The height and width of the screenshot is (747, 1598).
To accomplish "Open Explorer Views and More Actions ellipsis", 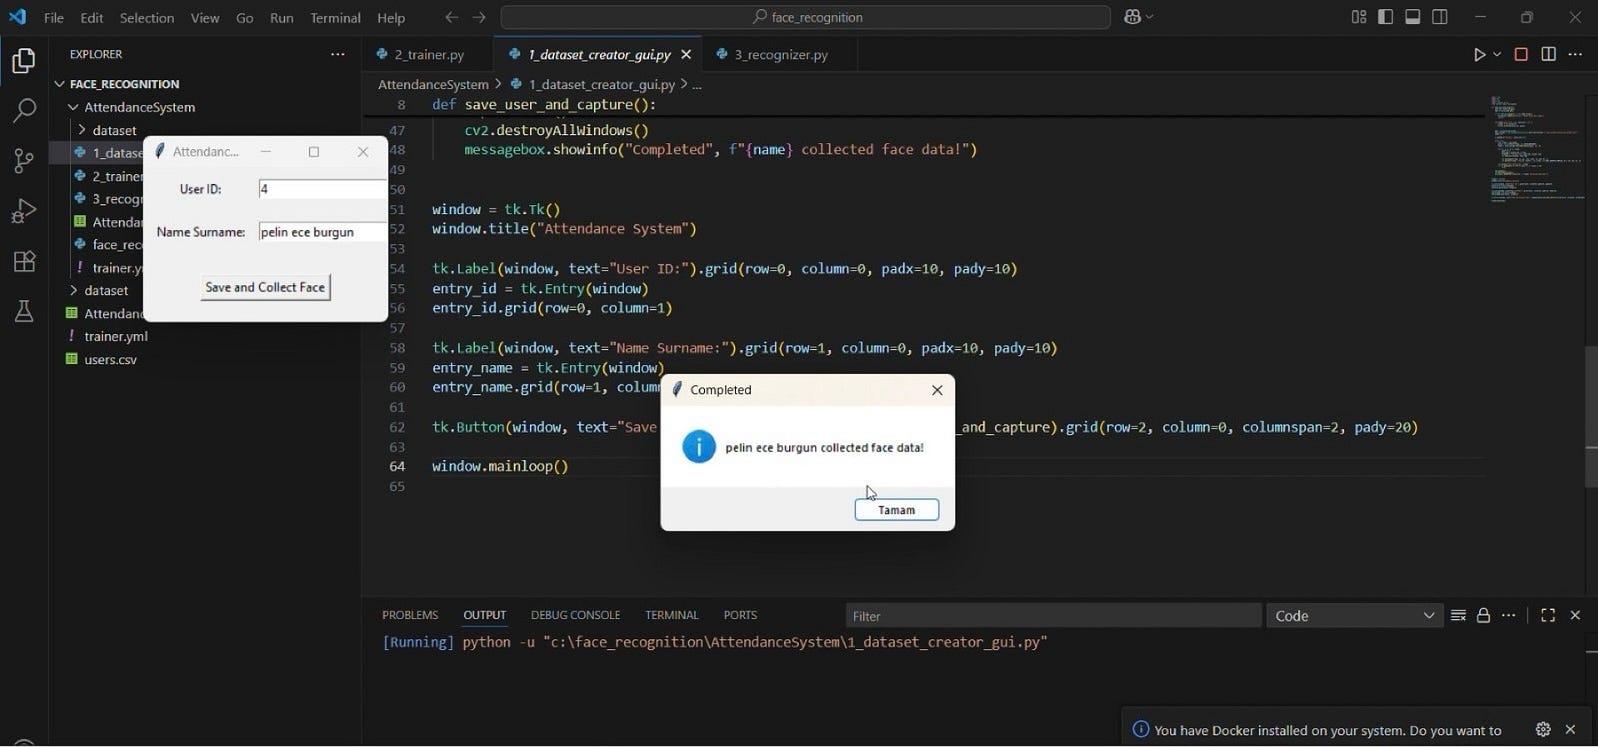I will (338, 54).
